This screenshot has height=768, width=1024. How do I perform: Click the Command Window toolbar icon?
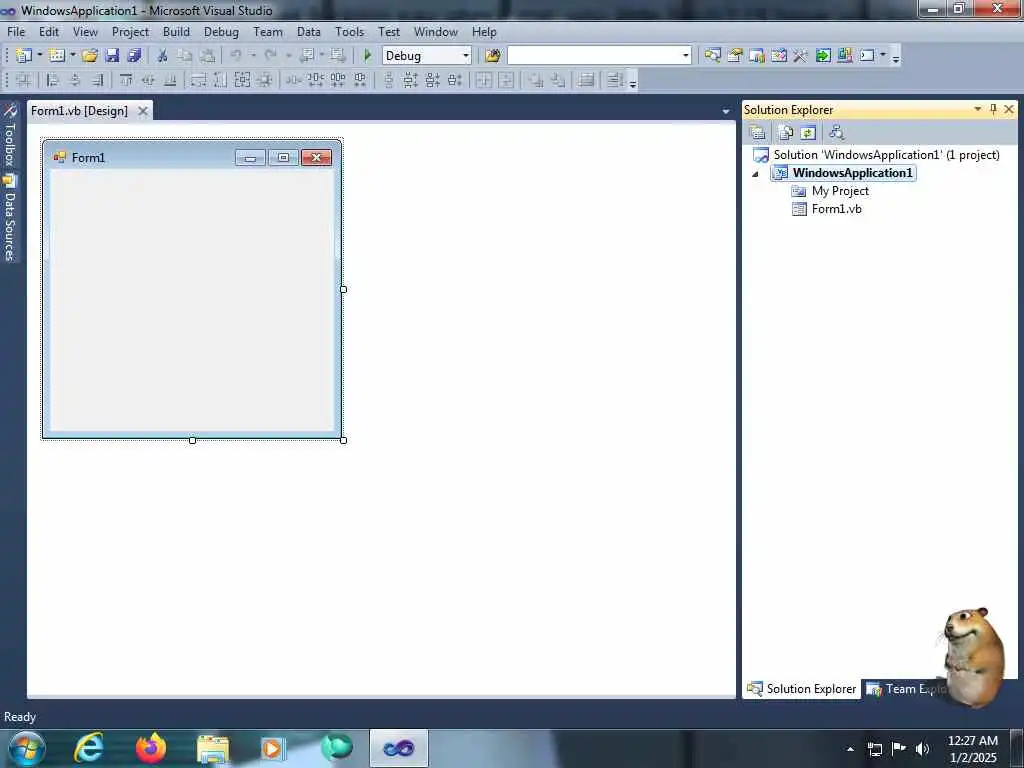click(x=867, y=56)
